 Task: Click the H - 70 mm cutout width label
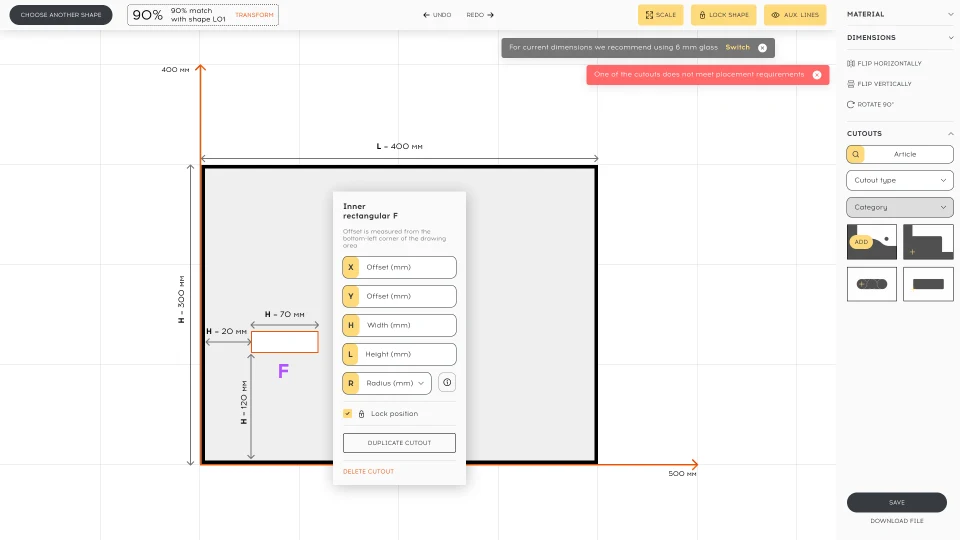pos(285,315)
